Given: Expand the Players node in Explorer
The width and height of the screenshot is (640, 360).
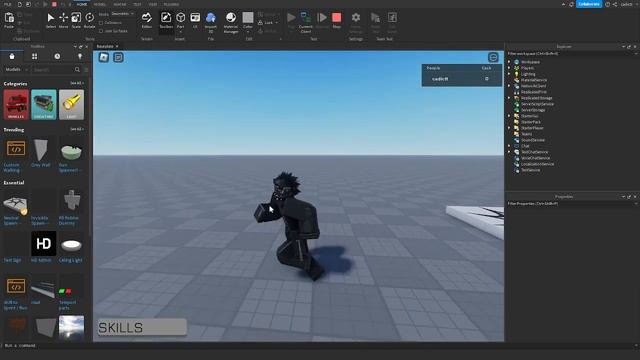Looking at the screenshot, I should point(509,68).
